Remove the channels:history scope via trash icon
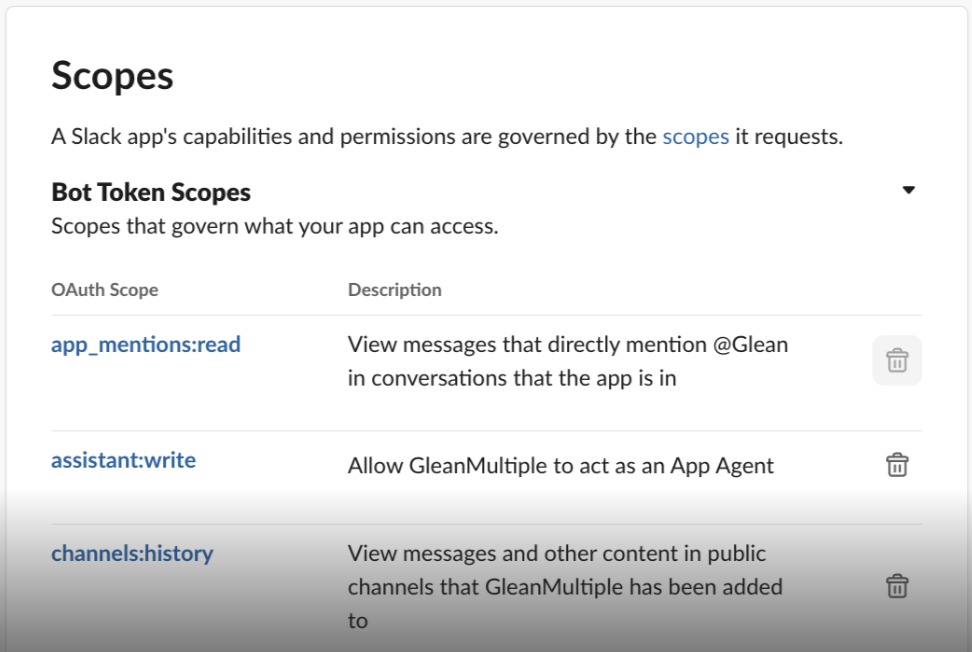972x652 pixels. point(896,588)
